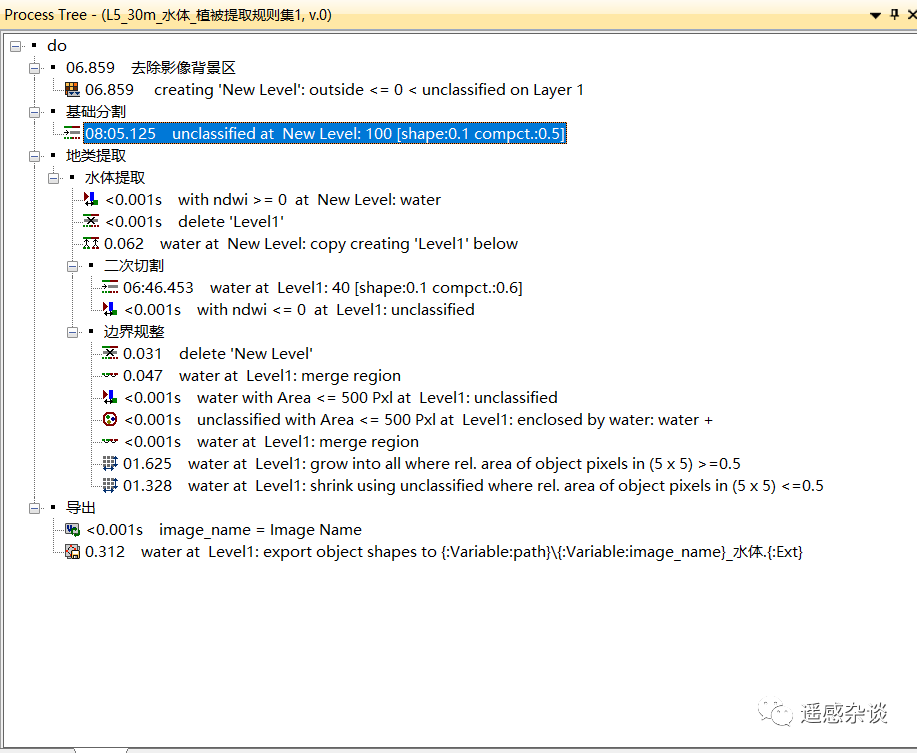
Task: Toggle the Process Tree auto-hide pin
Action: pyautogui.click(x=895, y=14)
